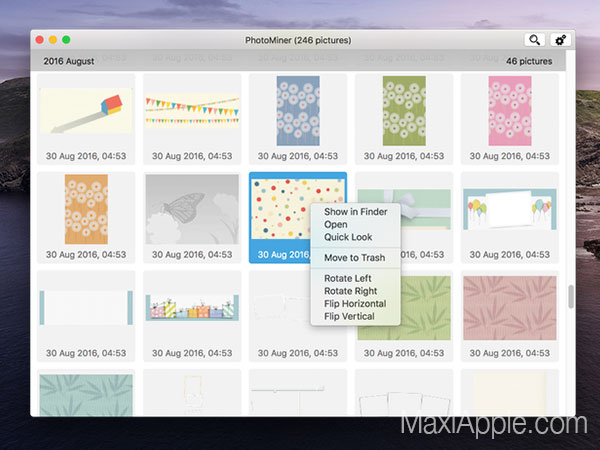600x450 pixels.
Task: Select the pink leaf pattern thumbnail
Action: (510, 308)
